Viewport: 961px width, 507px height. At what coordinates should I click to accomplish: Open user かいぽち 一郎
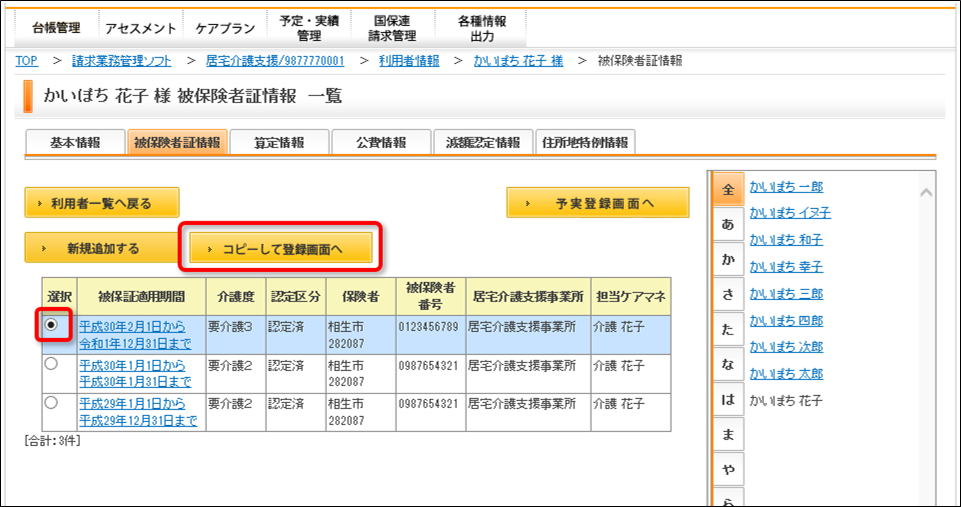tap(786, 187)
